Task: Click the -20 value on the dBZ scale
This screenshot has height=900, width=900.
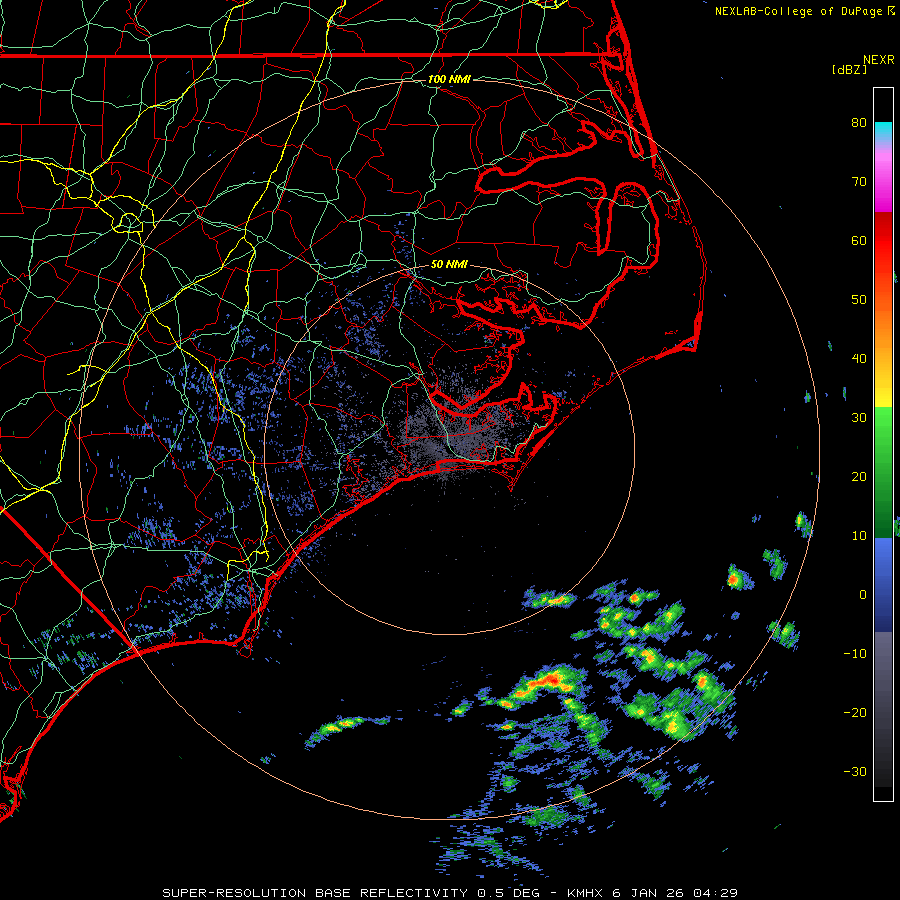Action: [x=855, y=712]
